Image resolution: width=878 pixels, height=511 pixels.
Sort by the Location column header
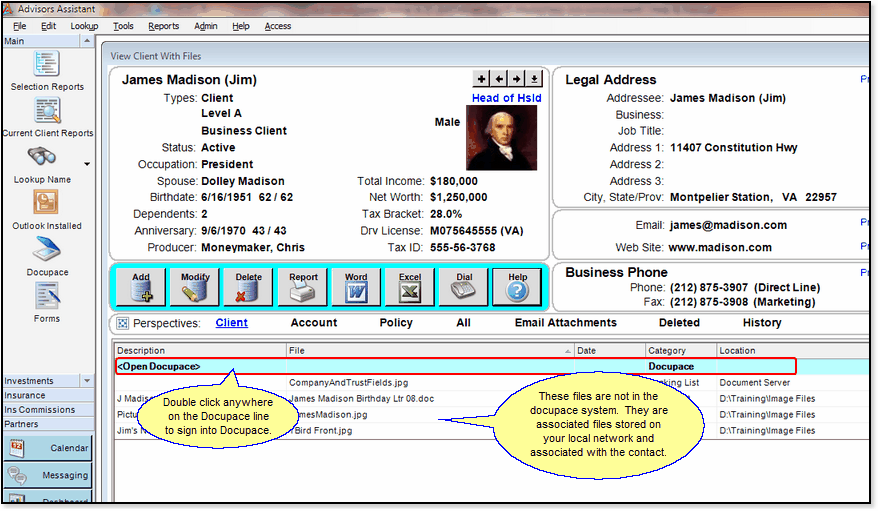792,350
